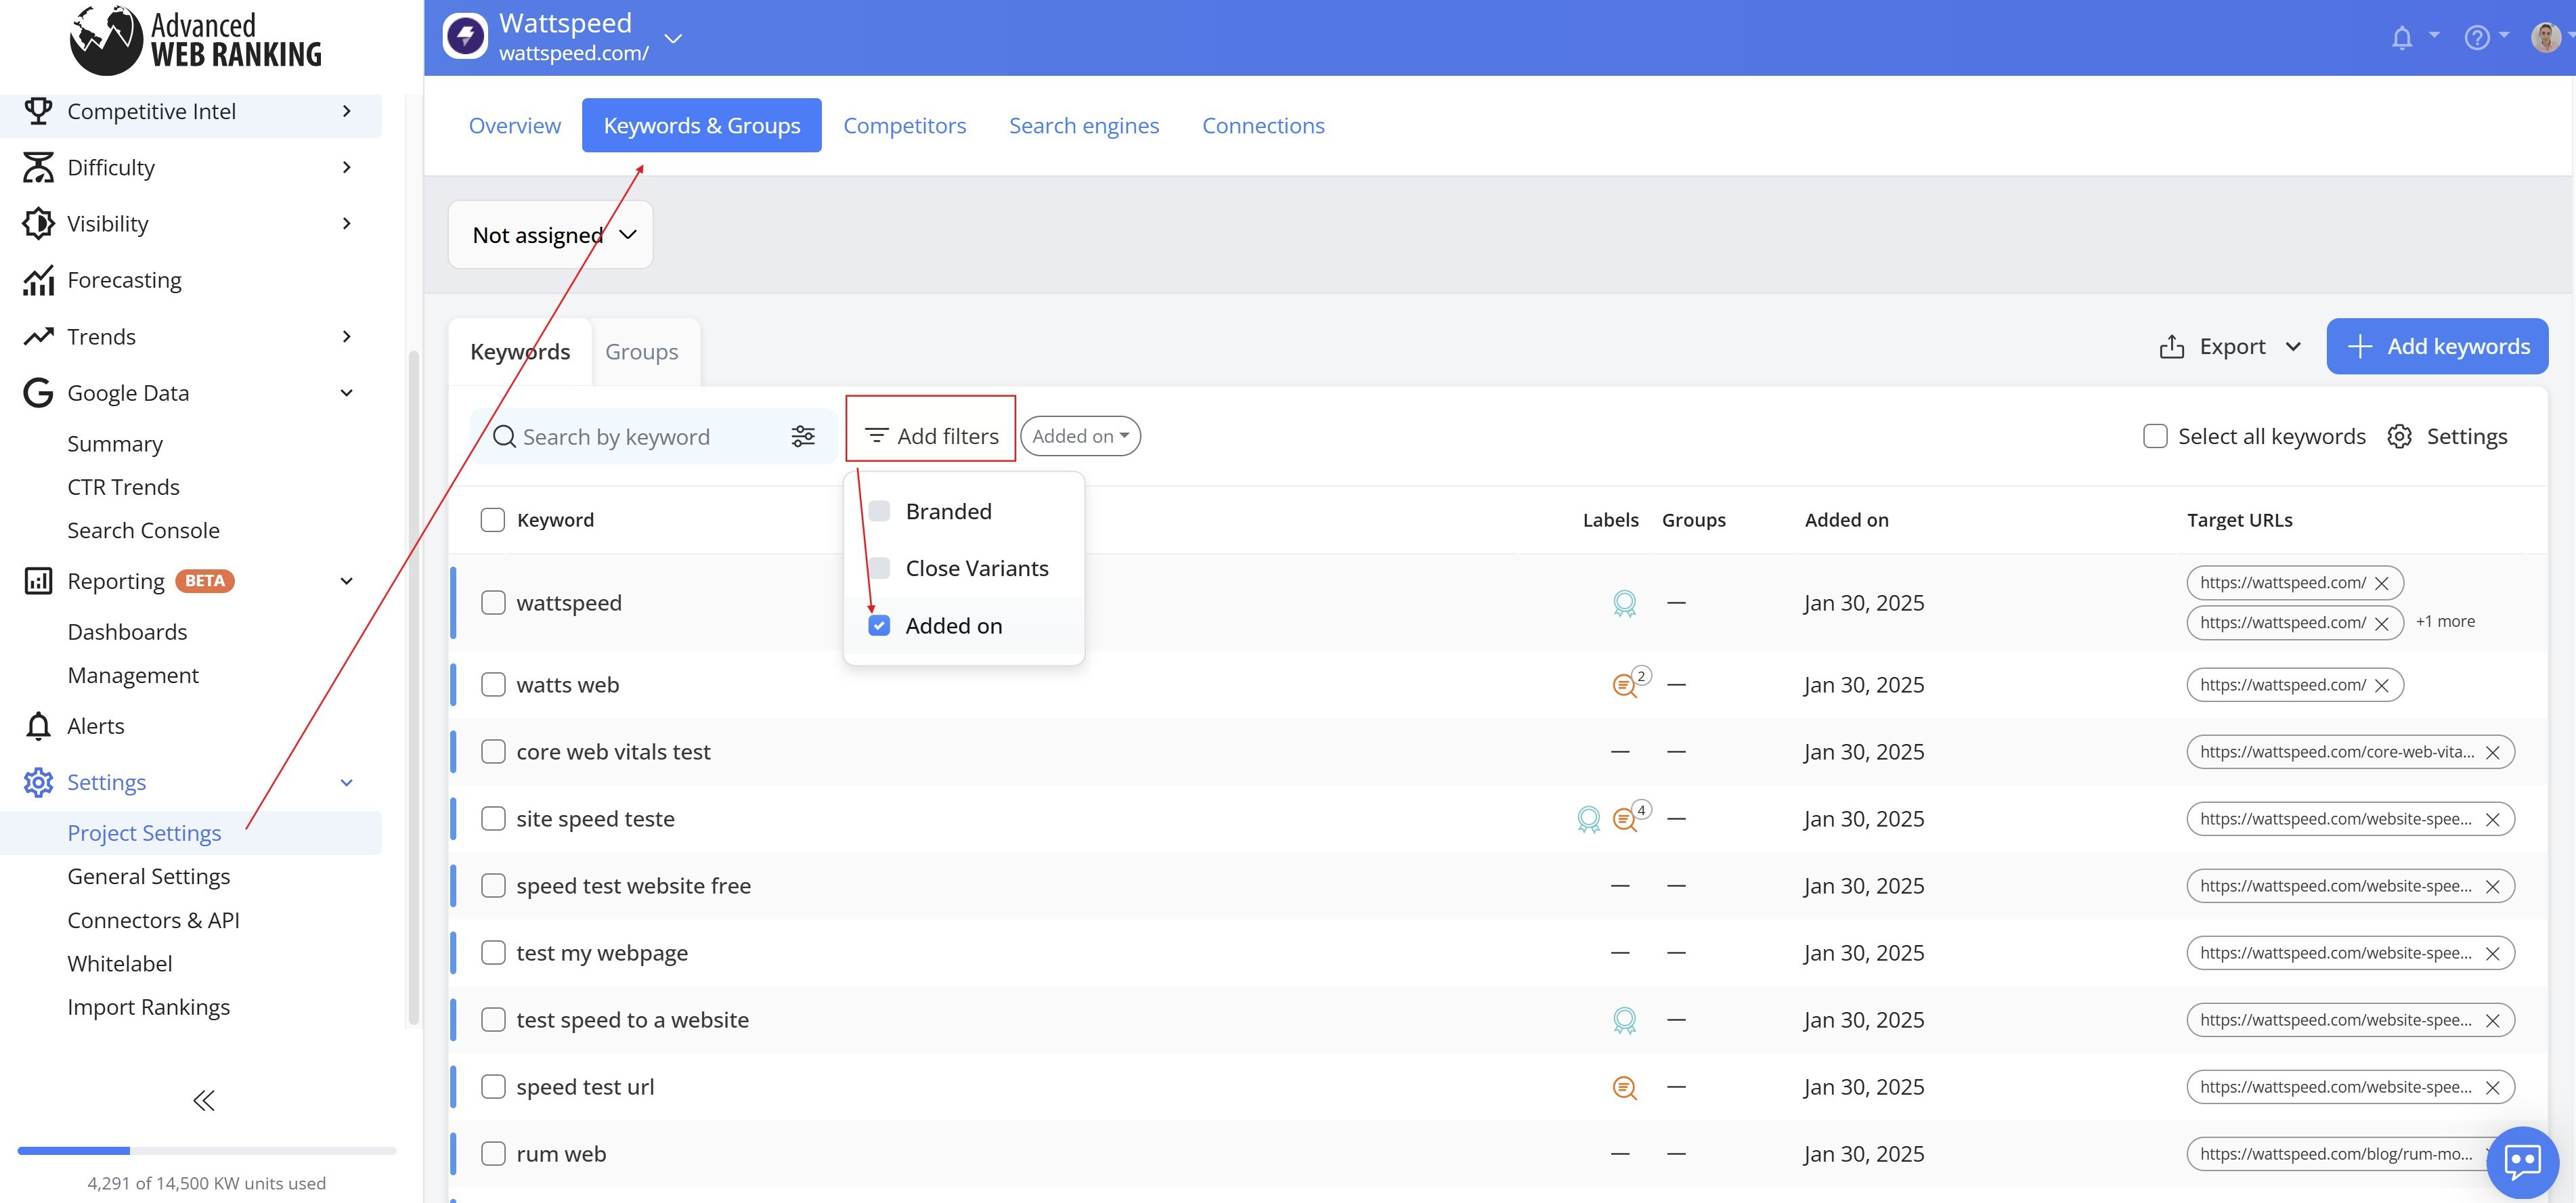Click the Added on column header
2576x1203 pixels.
1846,520
